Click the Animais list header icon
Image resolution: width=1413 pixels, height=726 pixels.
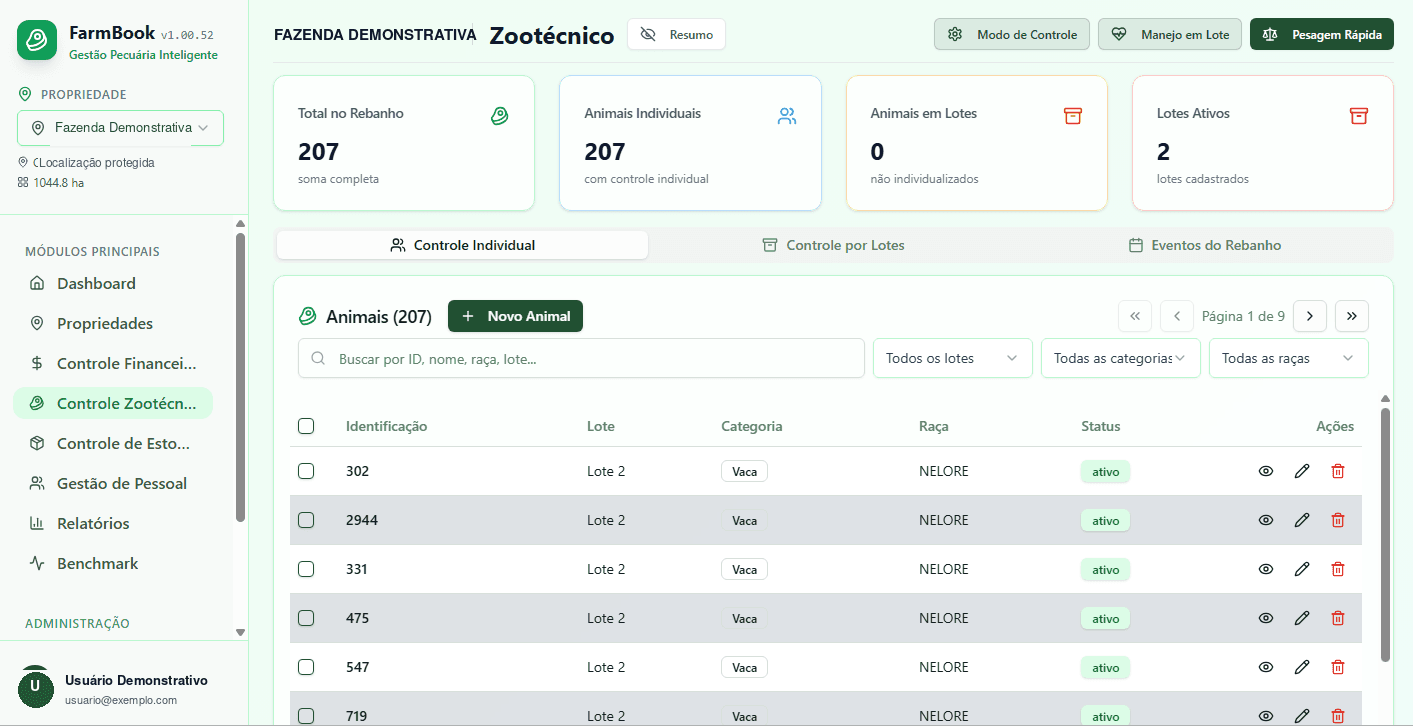point(308,317)
